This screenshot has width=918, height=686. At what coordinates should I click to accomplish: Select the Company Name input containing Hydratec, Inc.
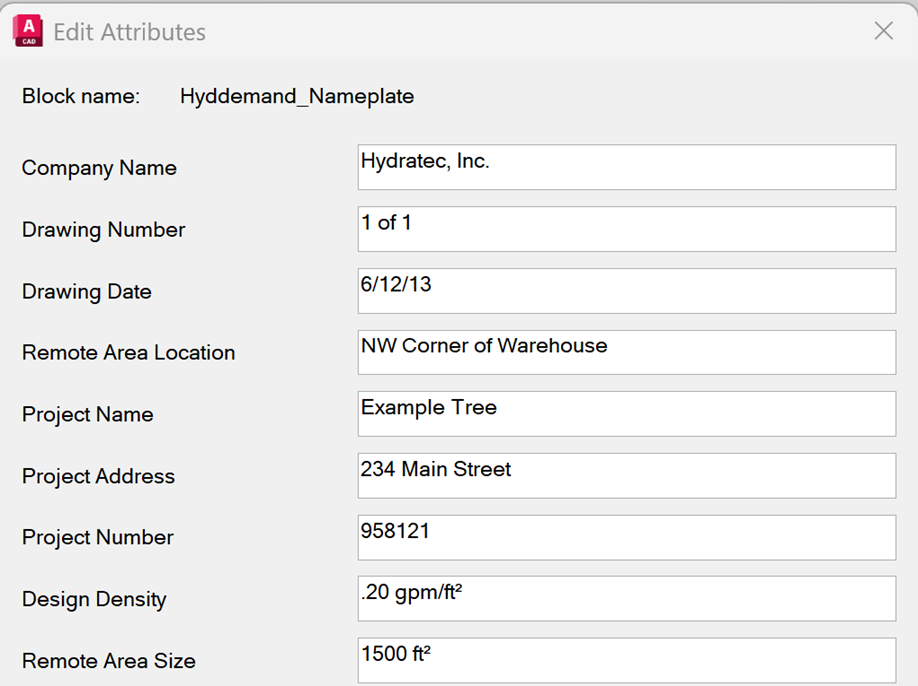[626, 167]
